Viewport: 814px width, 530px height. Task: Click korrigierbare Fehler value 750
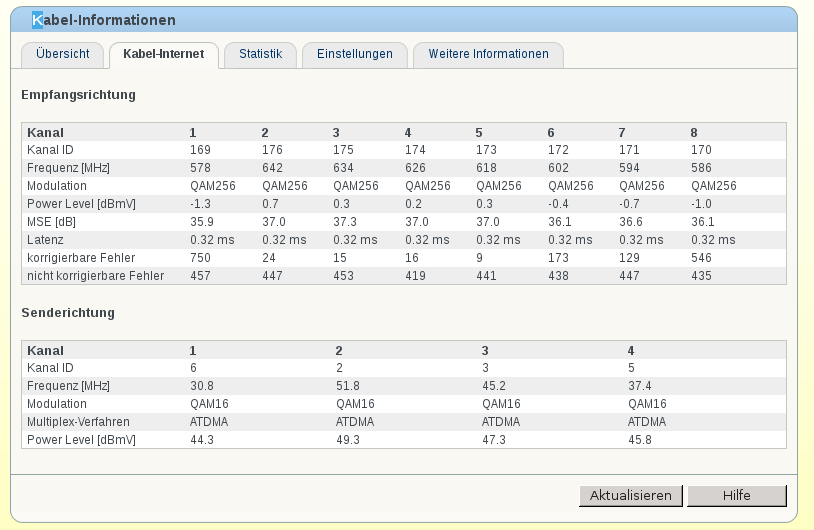point(200,258)
